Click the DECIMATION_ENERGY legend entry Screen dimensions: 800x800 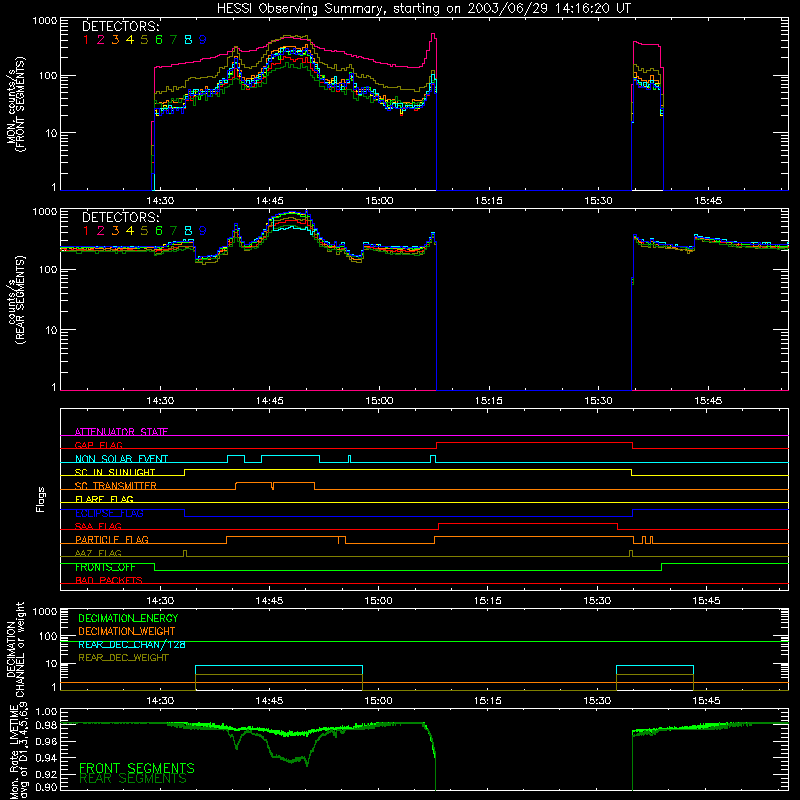[x=128, y=618]
